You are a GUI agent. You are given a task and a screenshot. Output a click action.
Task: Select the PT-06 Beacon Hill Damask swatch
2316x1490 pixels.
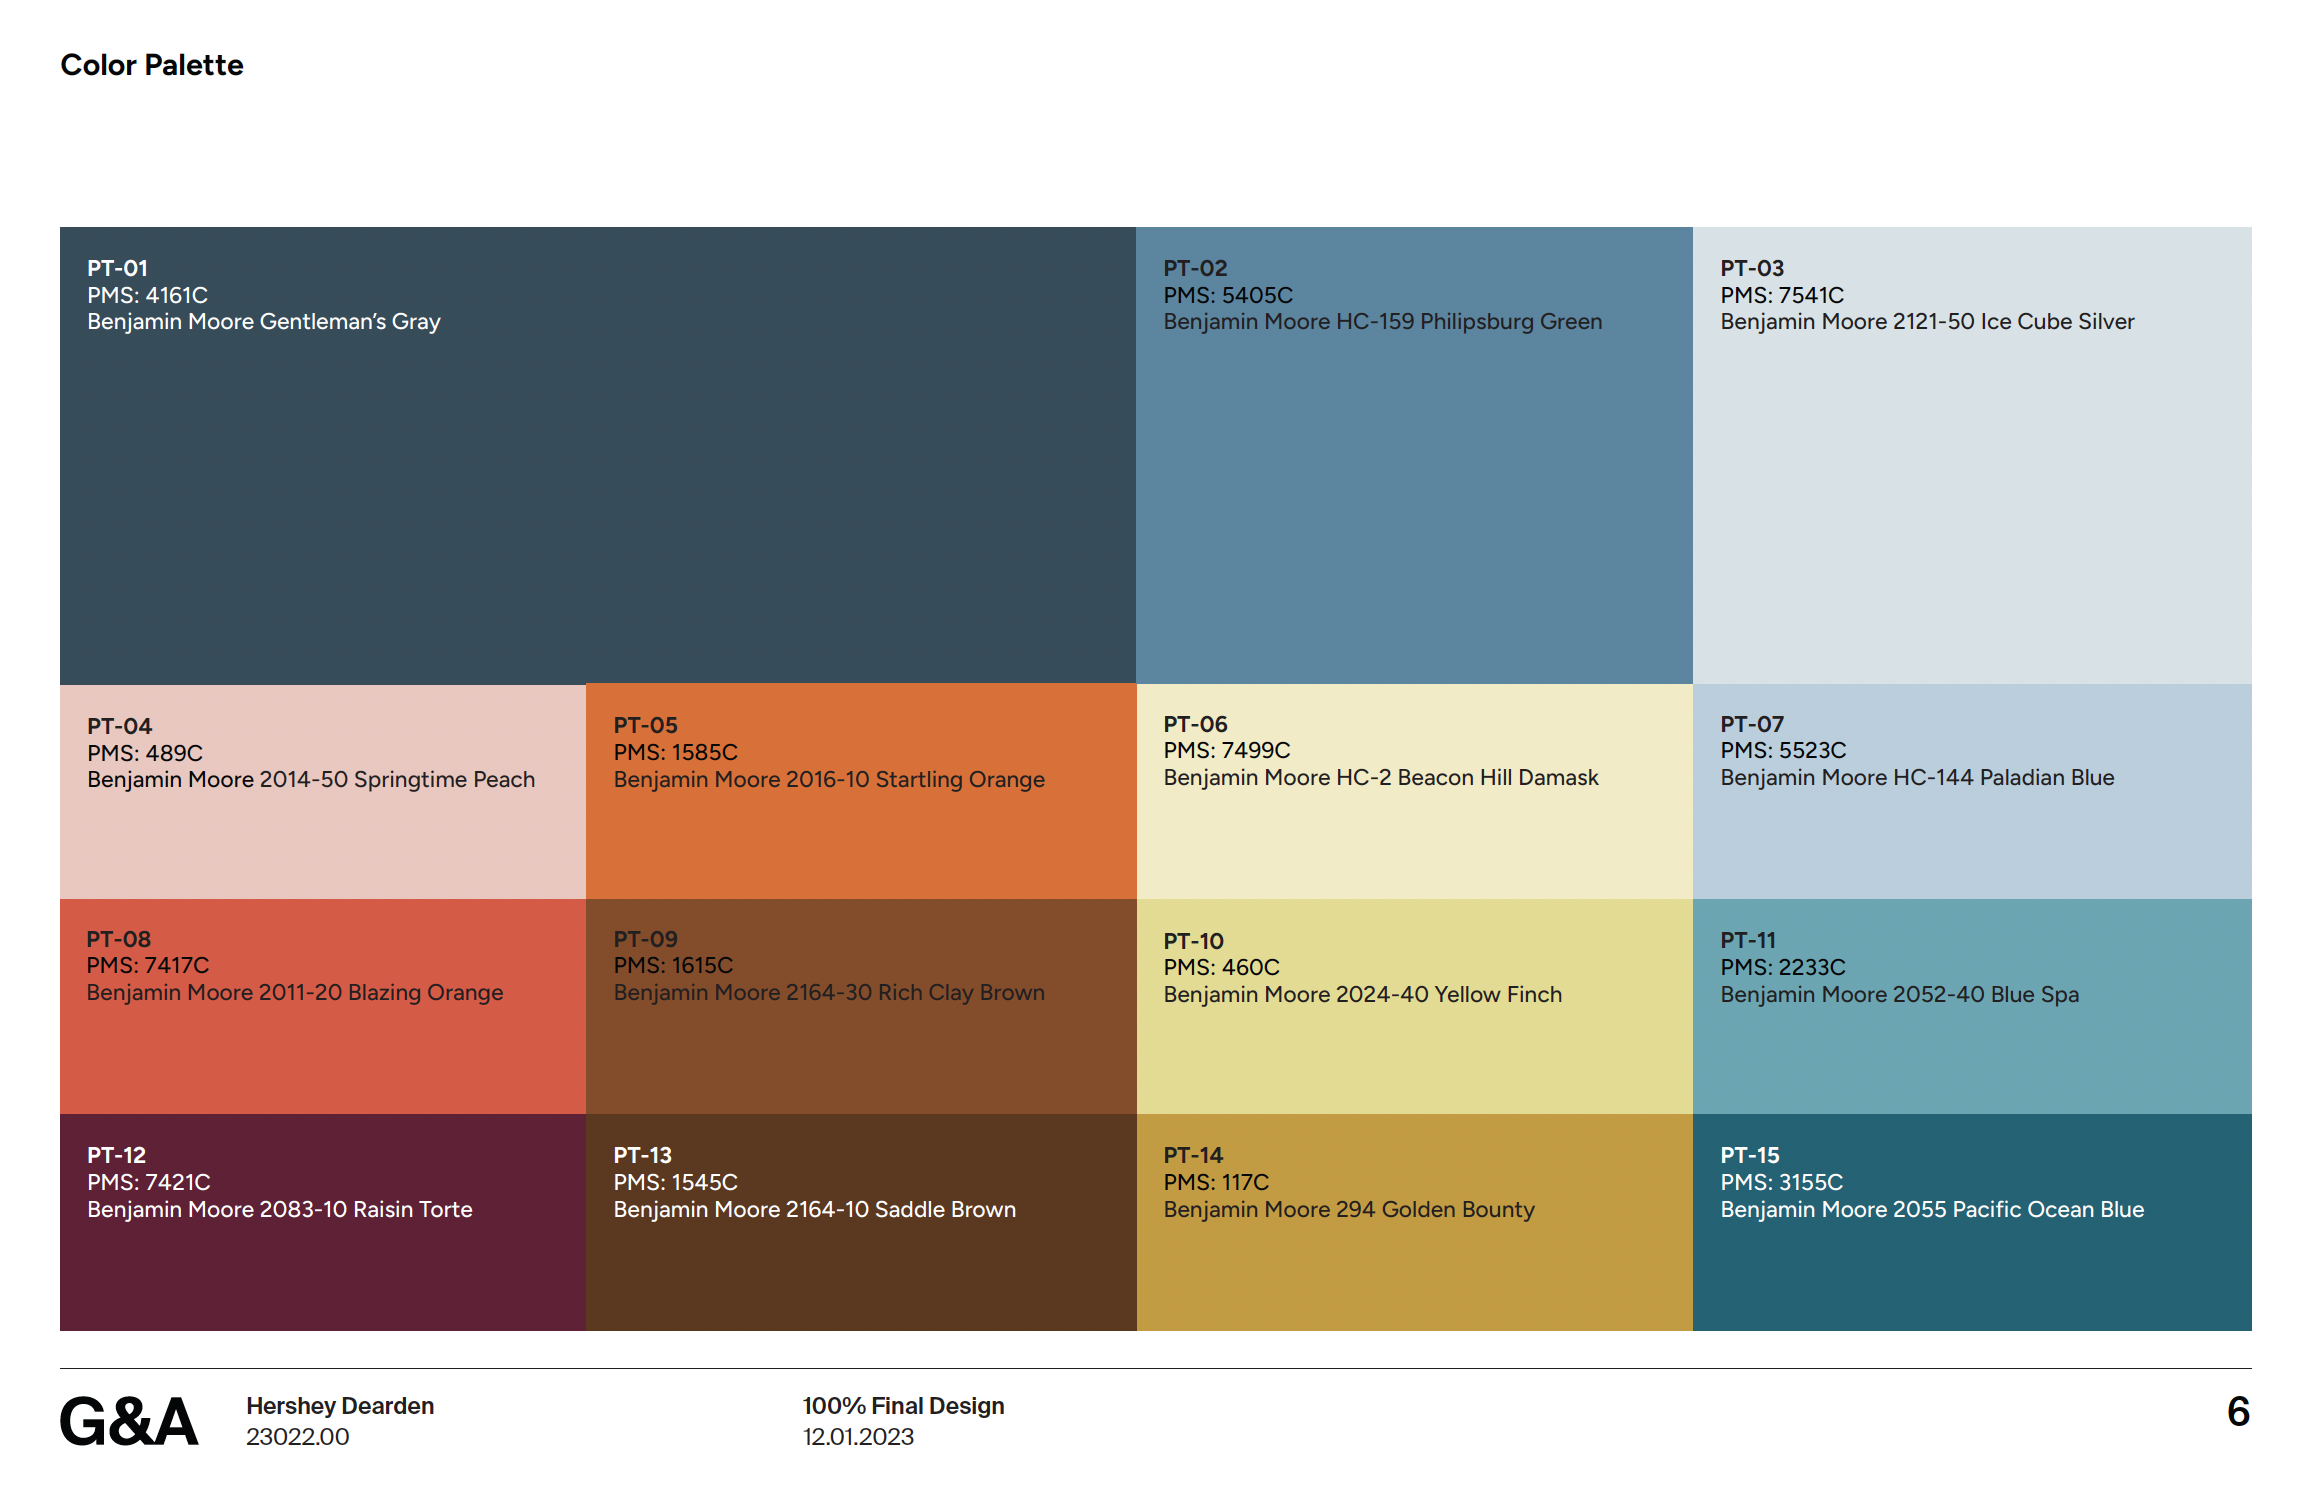tap(1414, 791)
